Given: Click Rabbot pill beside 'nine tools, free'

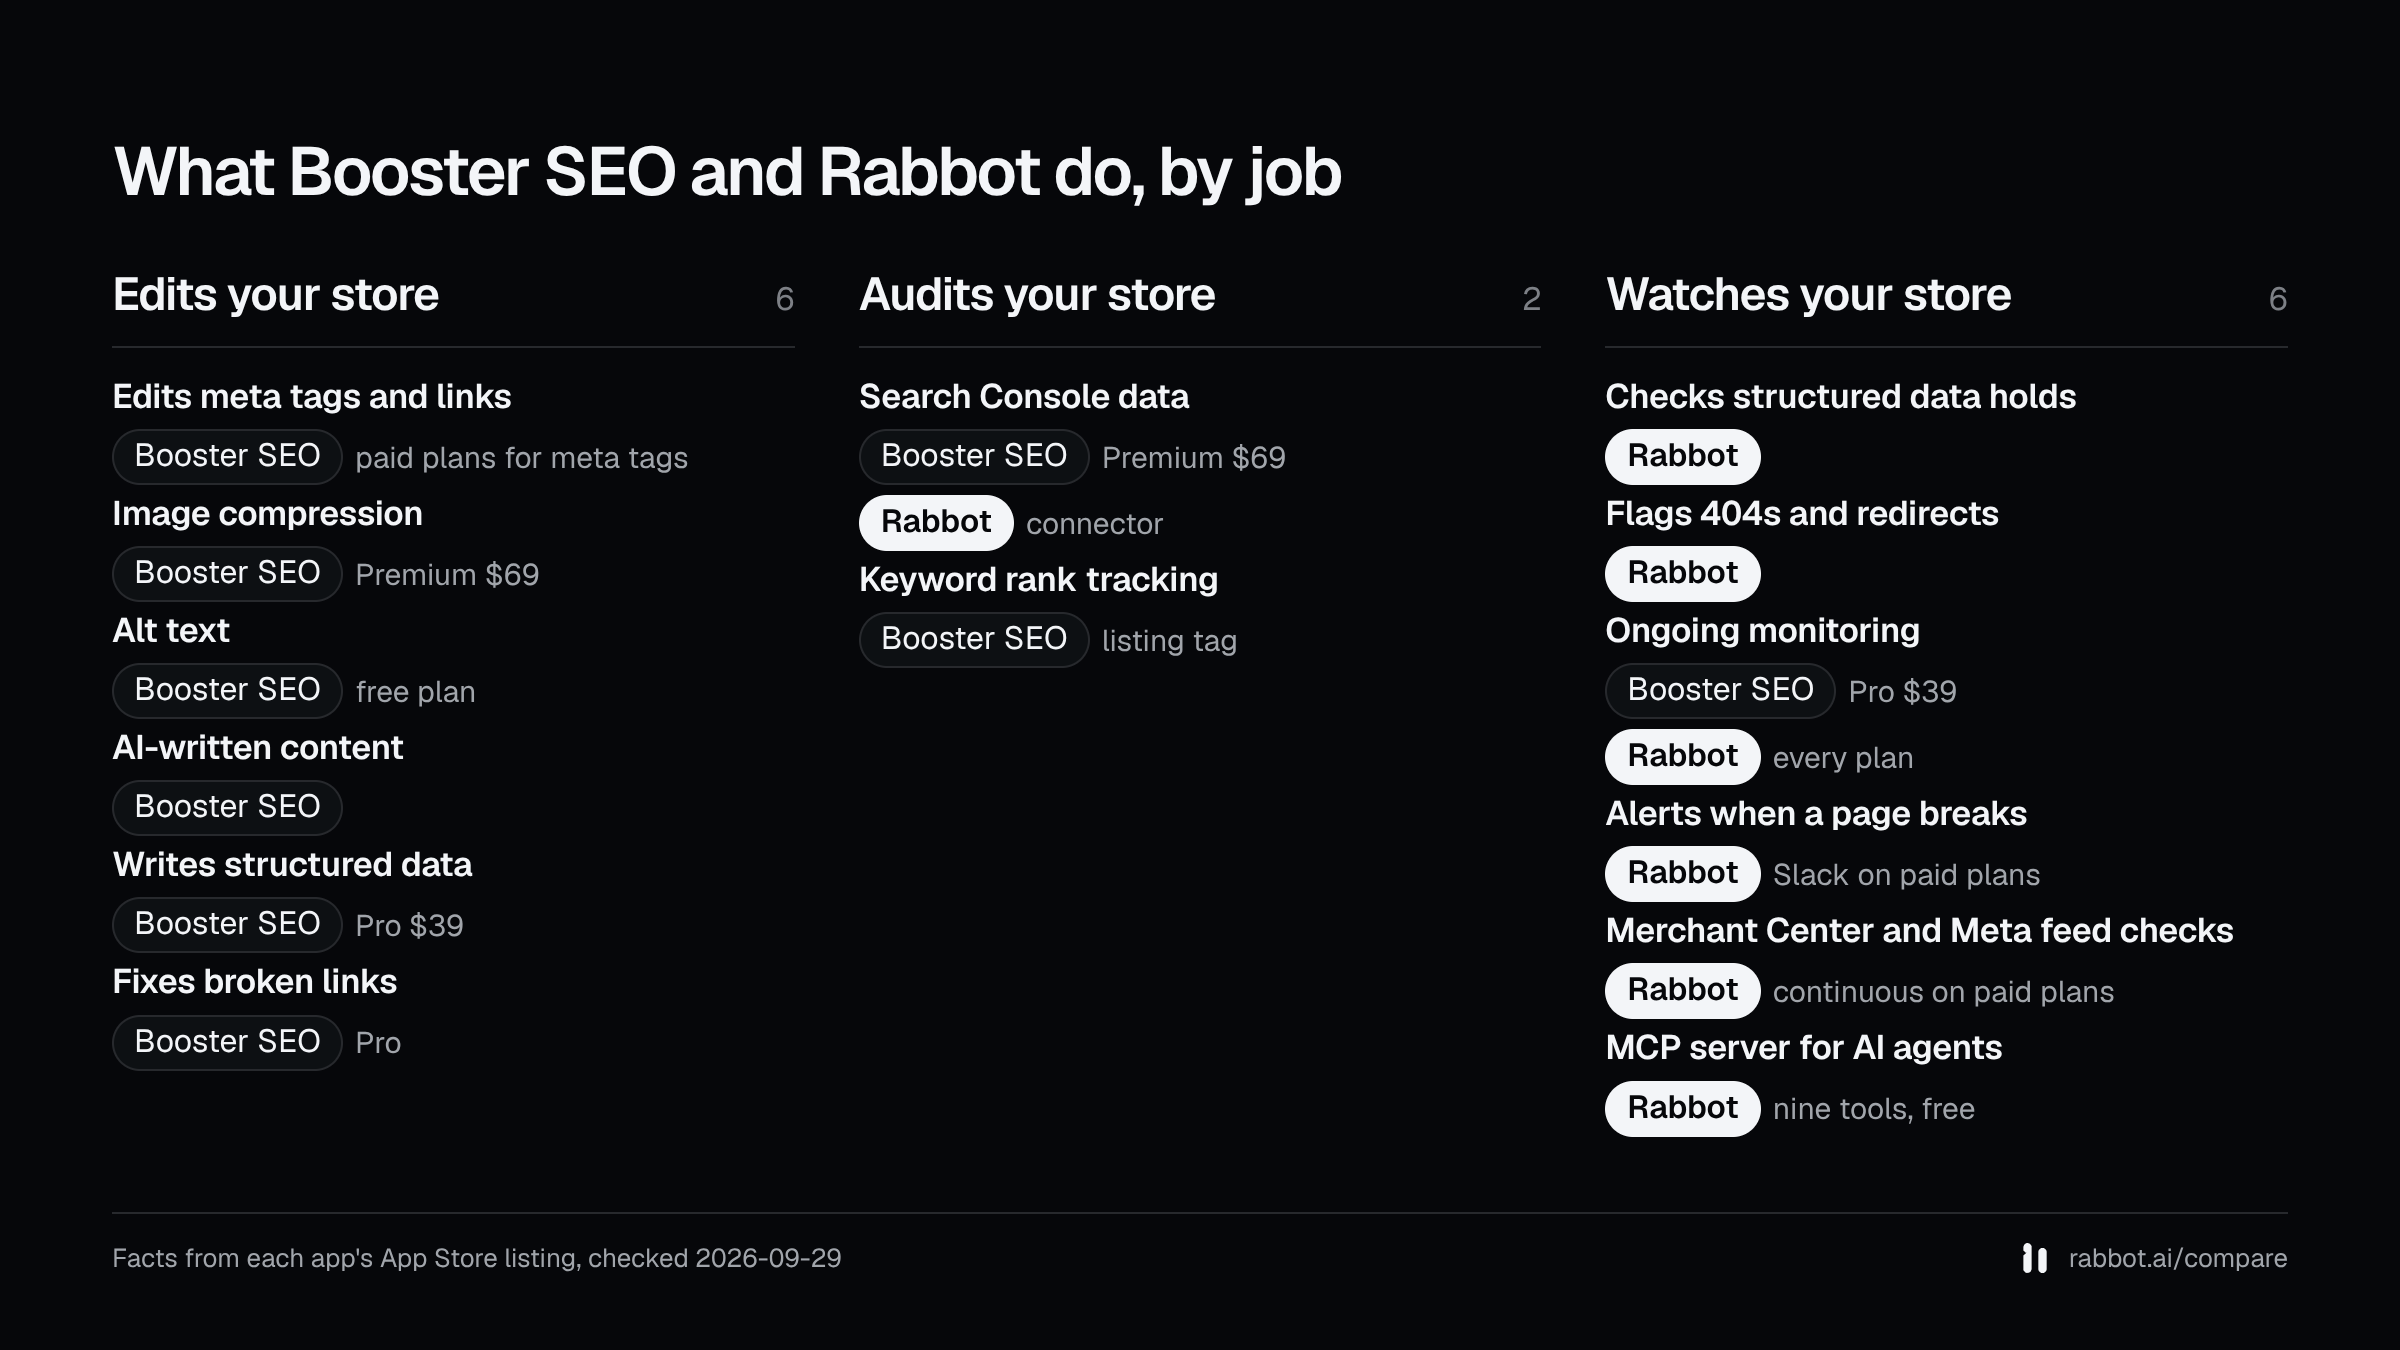Looking at the screenshot, I should (x=1682, y=1108).
